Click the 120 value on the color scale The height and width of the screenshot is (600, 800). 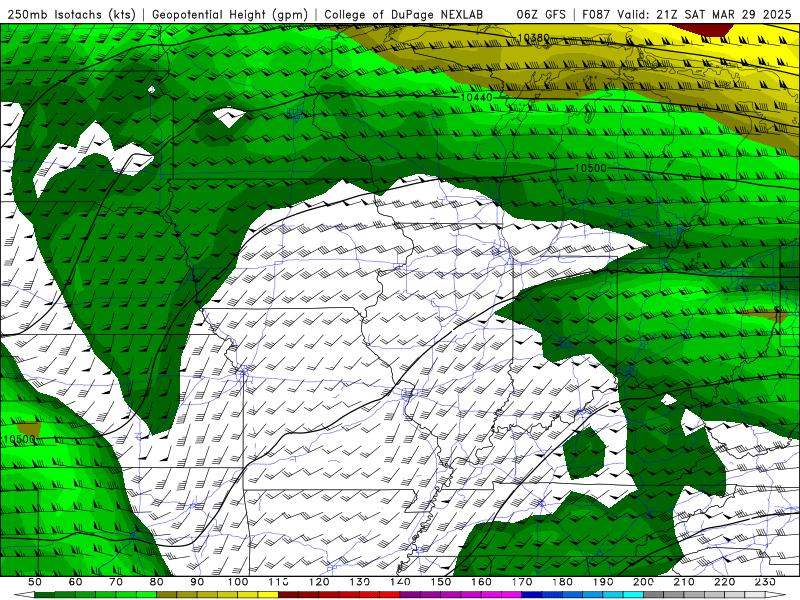(319, 582)
